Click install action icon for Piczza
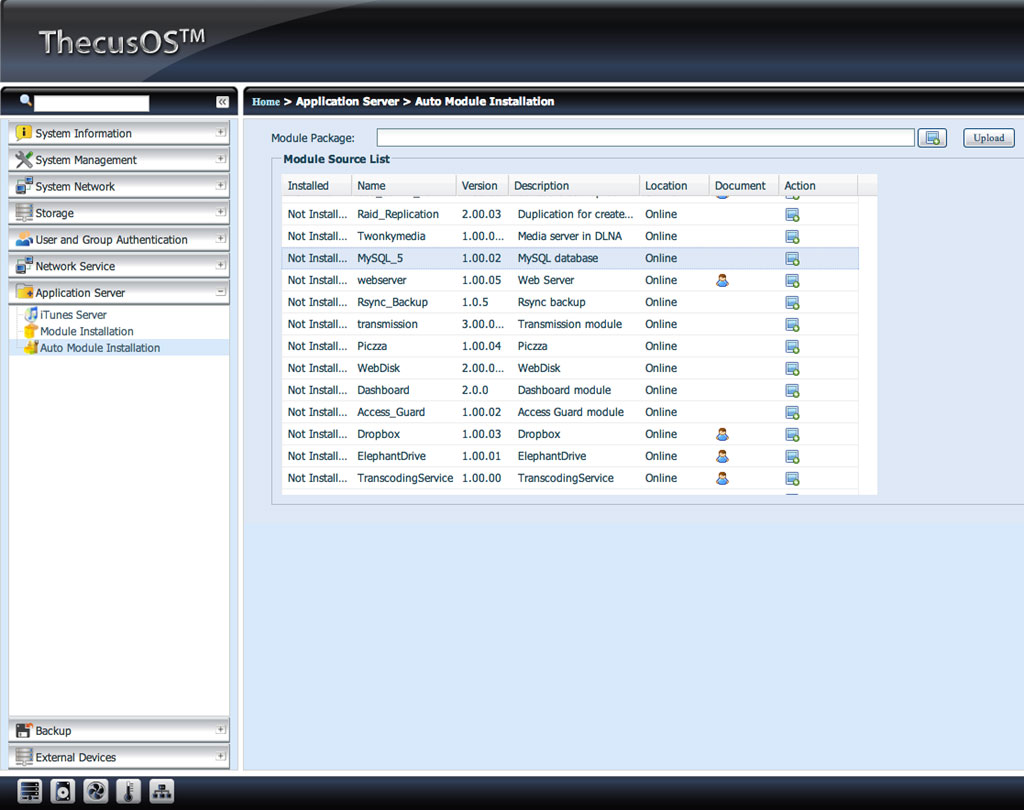 [792, 347]
